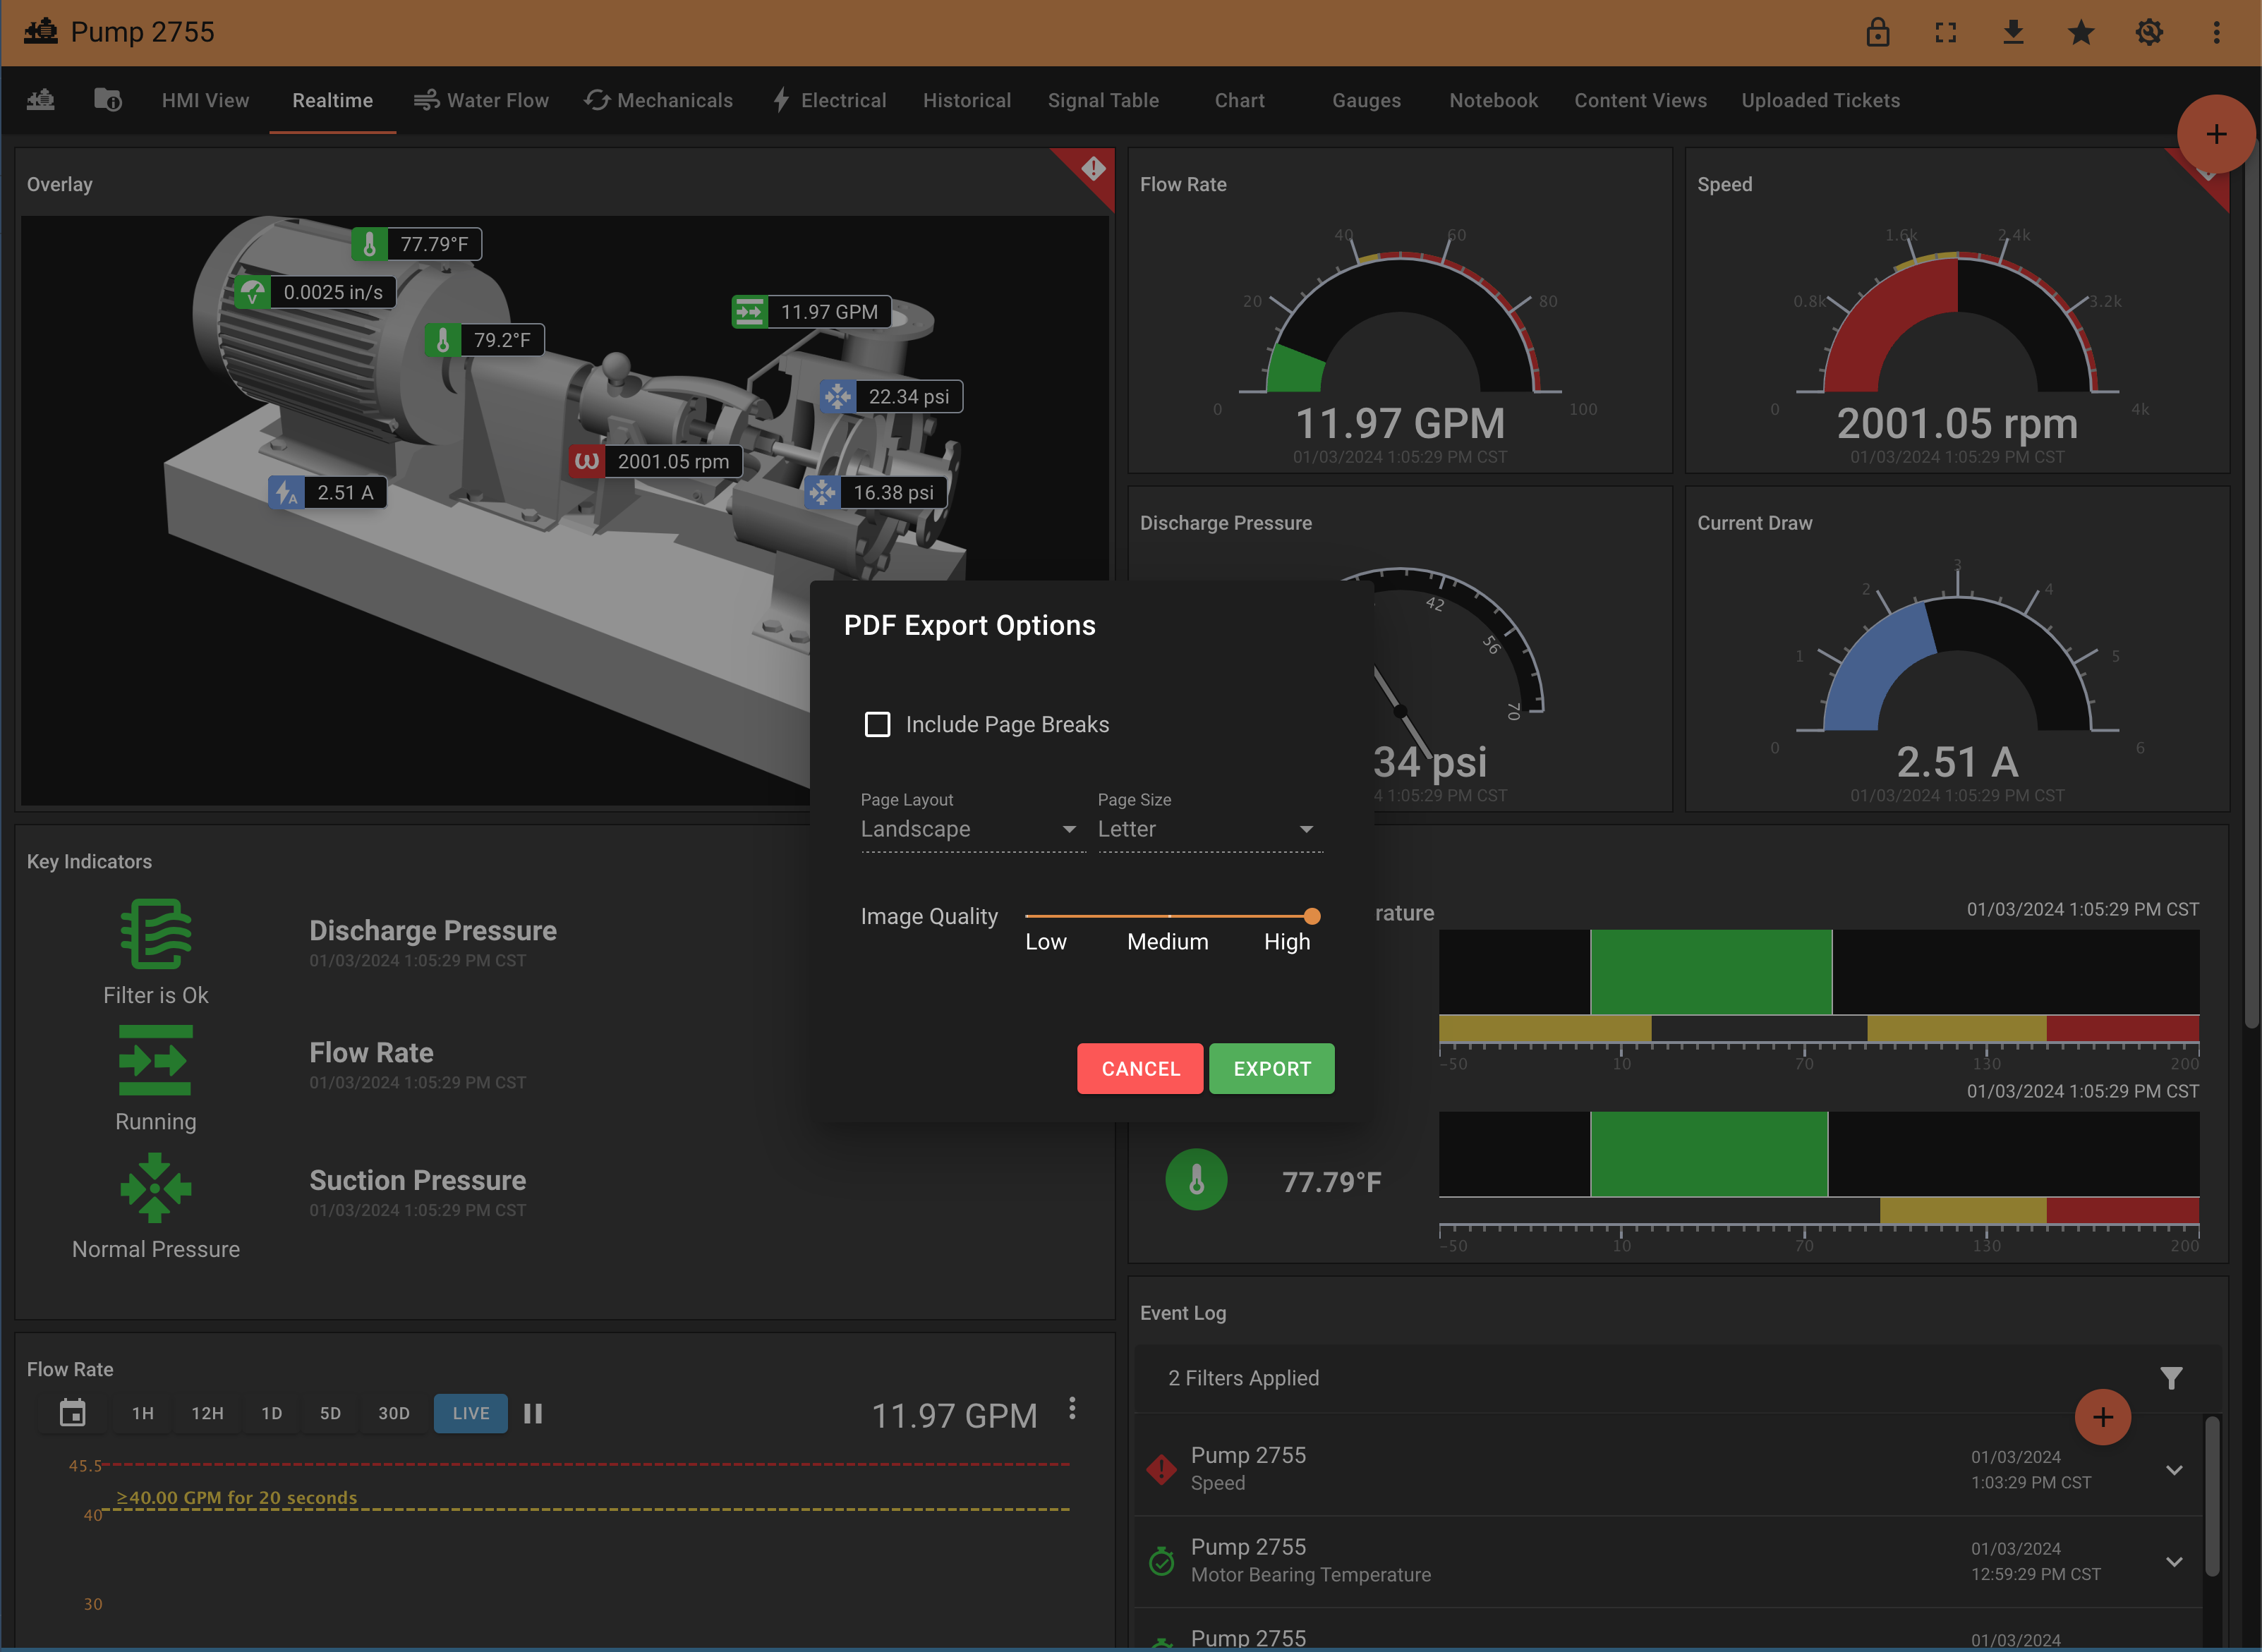Open the three-dot menu in header

click(2216, 33)
